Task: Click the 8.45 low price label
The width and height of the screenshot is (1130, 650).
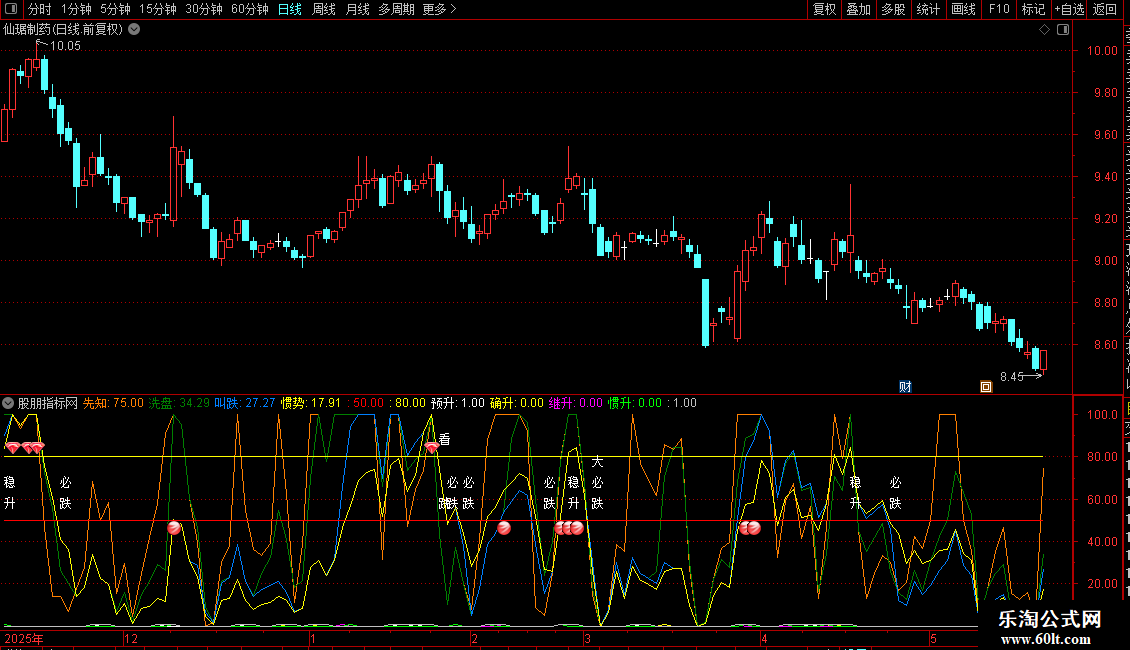Action: point(1012,376)
